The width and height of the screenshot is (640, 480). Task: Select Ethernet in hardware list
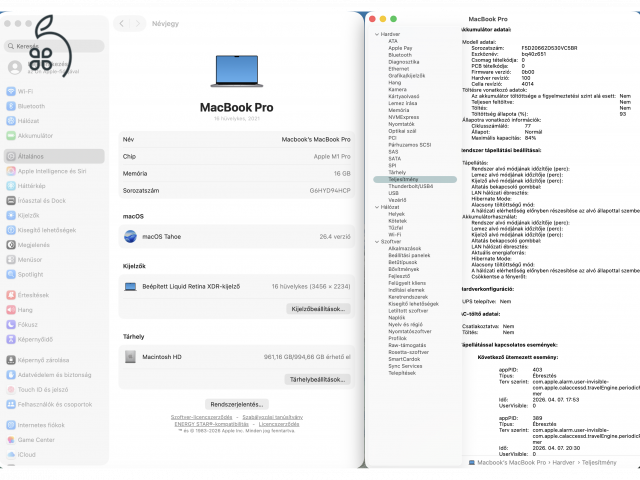pyautogui.click(x=399, y=69)
